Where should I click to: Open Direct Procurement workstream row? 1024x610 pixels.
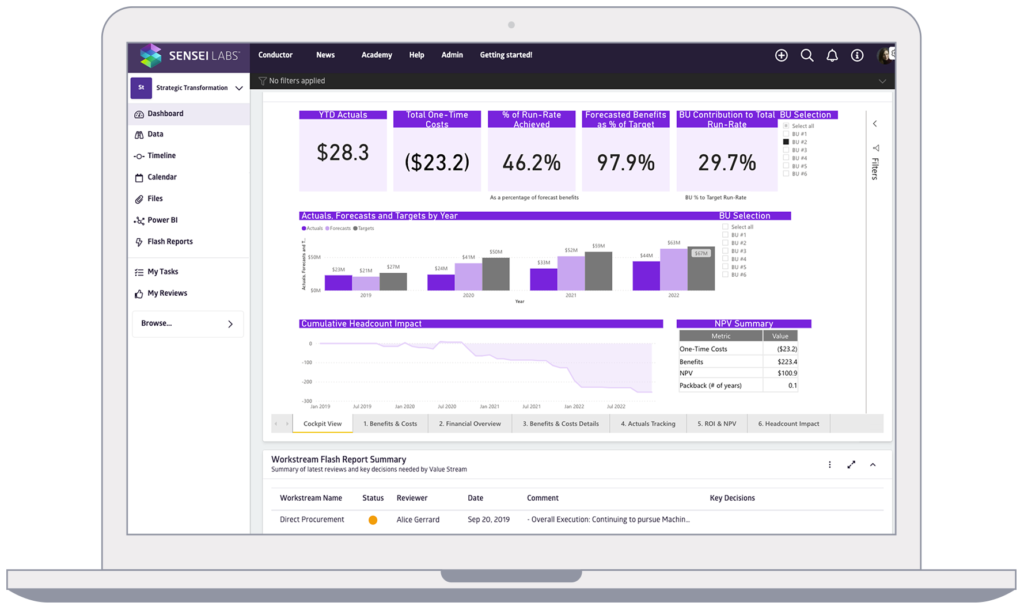pos(577,521)
